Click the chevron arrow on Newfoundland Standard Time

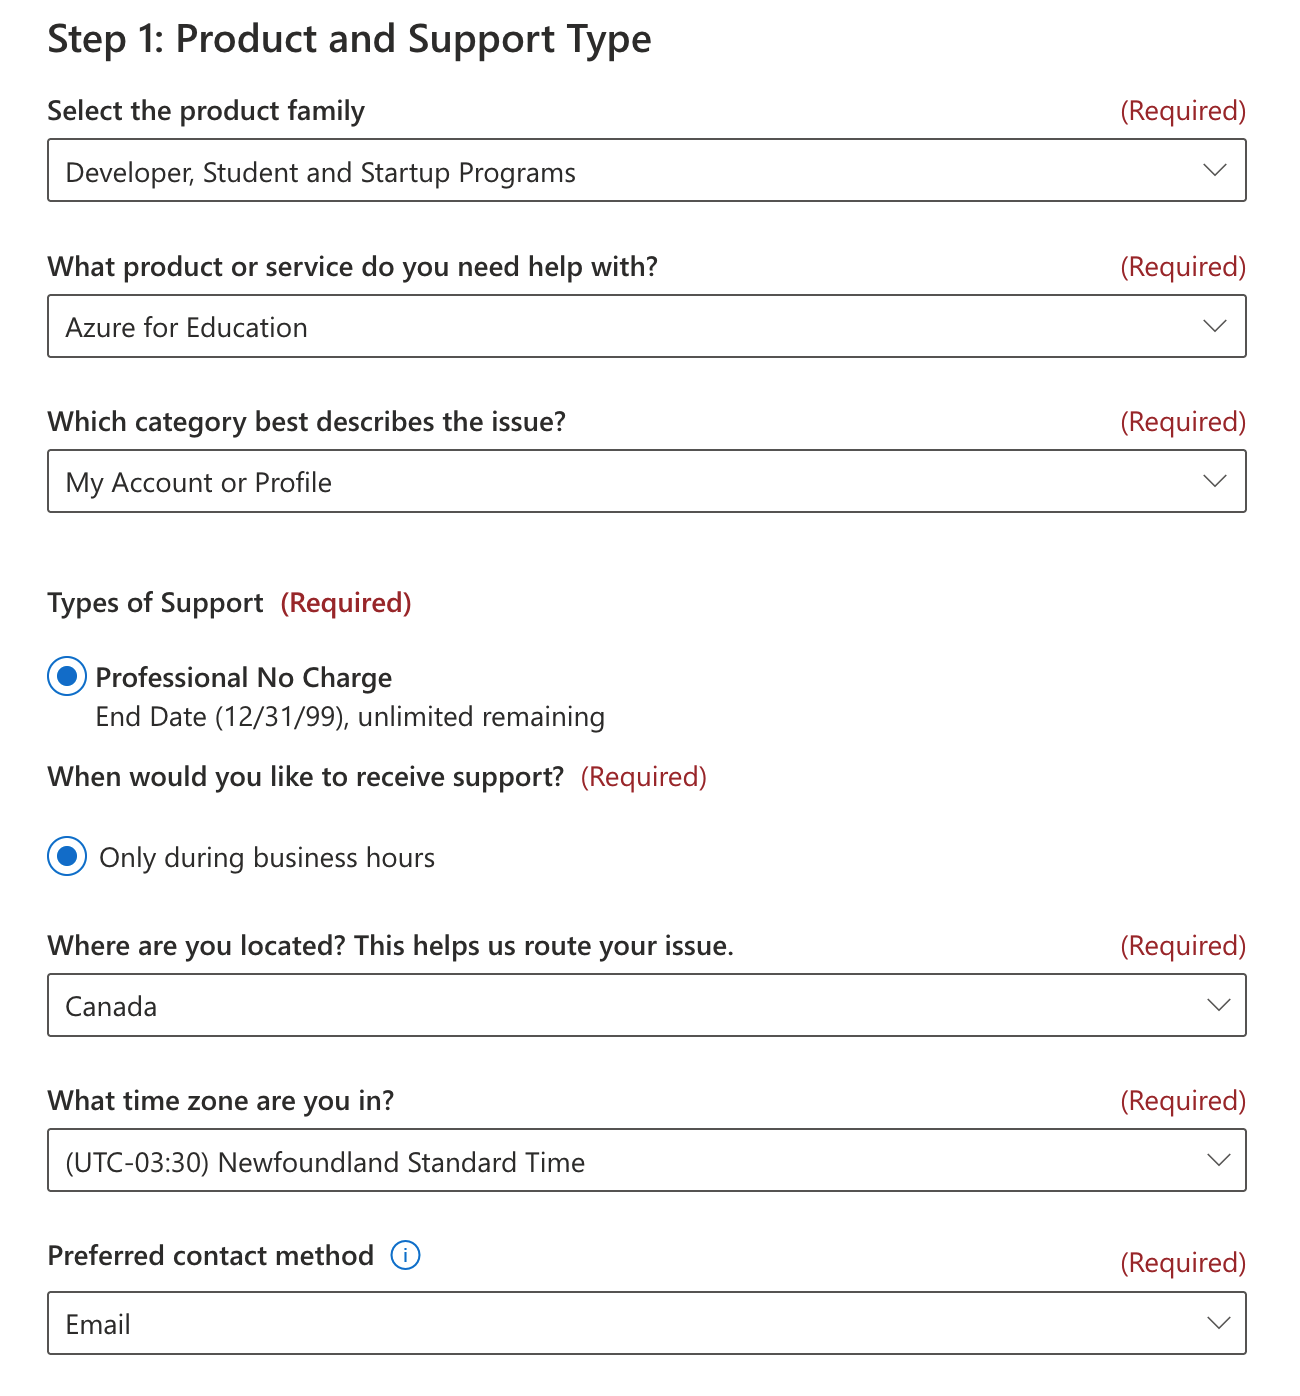point(1218,1160)
